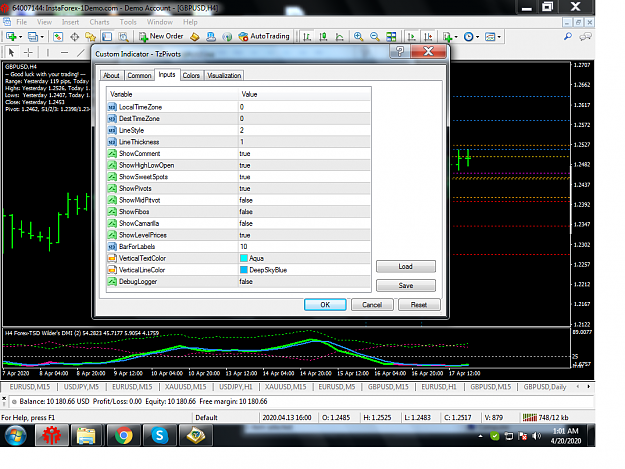625x469 pixels.
Task: Toggle the Market Watch window icon
Action: tap(58, 37)
